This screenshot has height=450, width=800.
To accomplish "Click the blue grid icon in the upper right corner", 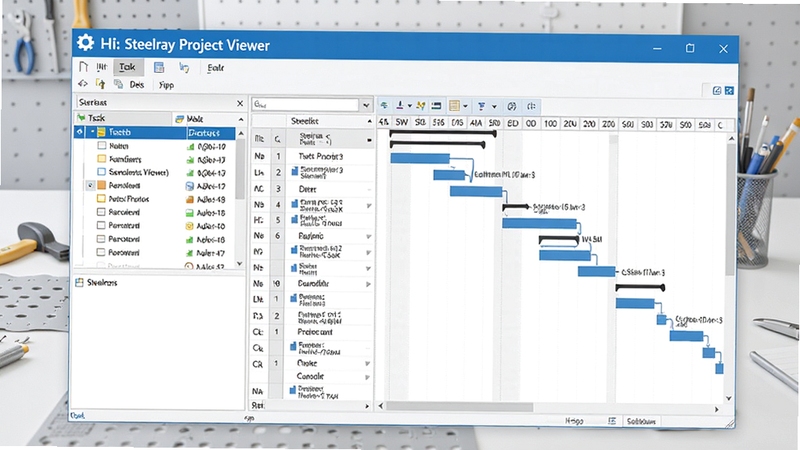I will tap(730, 90).
